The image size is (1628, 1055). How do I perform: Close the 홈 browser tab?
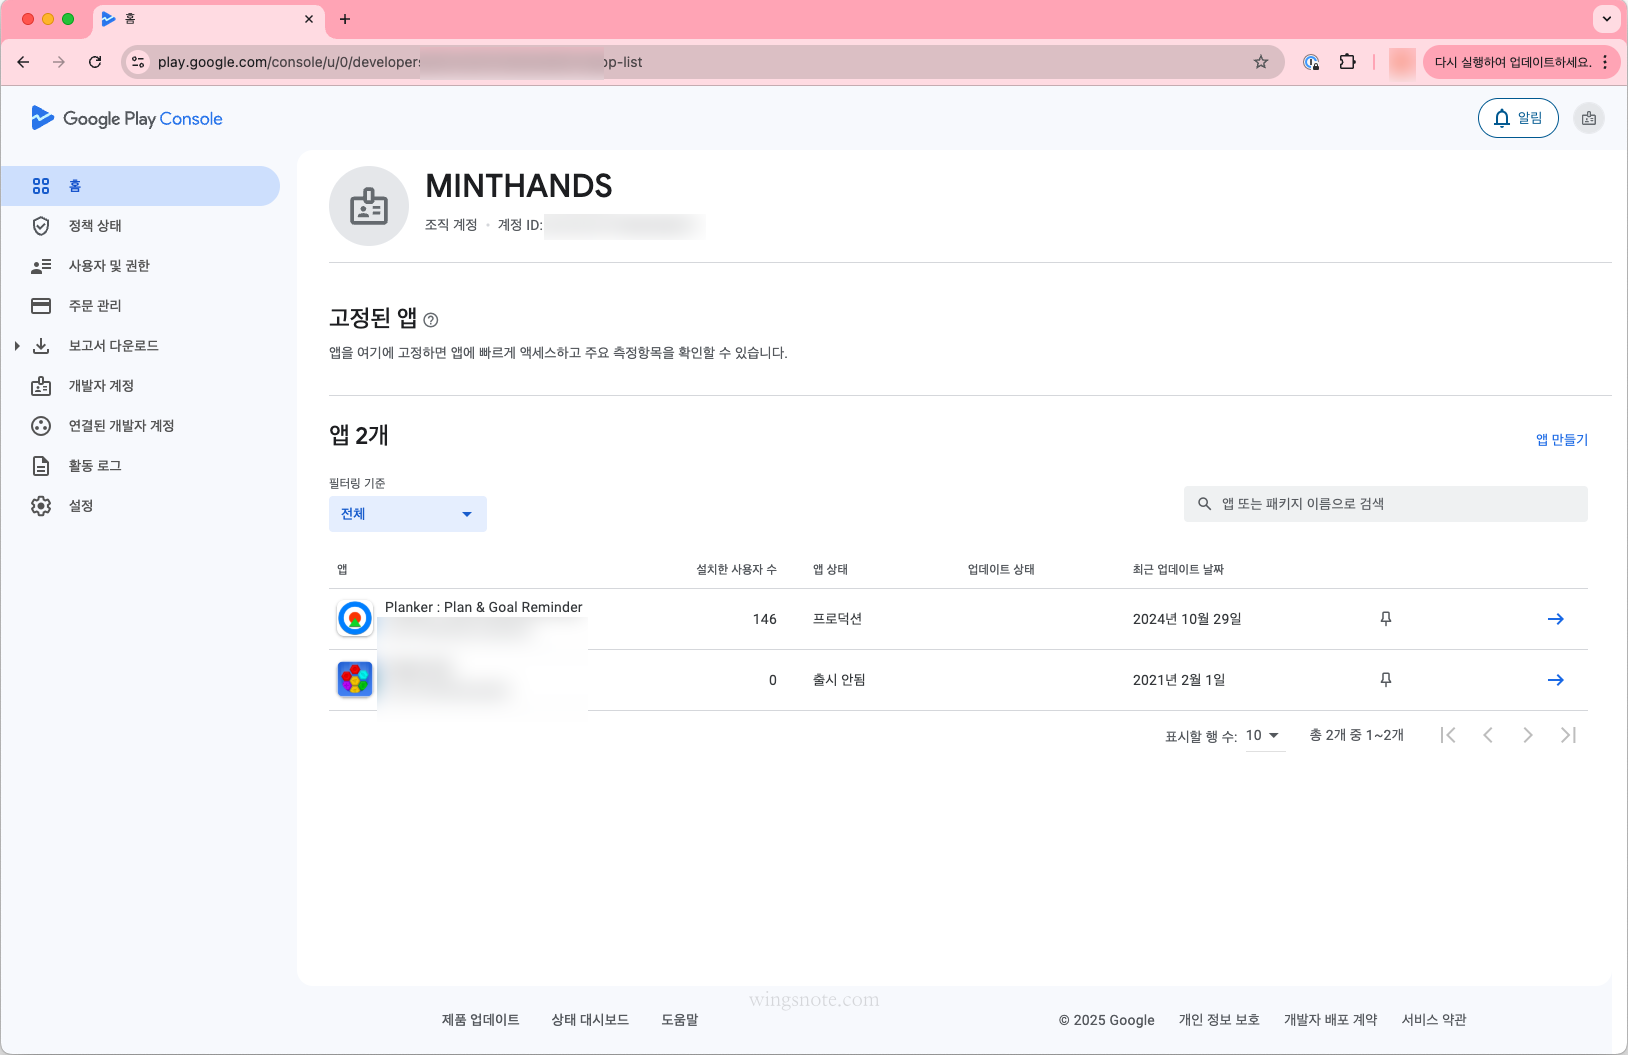point(309,19)
